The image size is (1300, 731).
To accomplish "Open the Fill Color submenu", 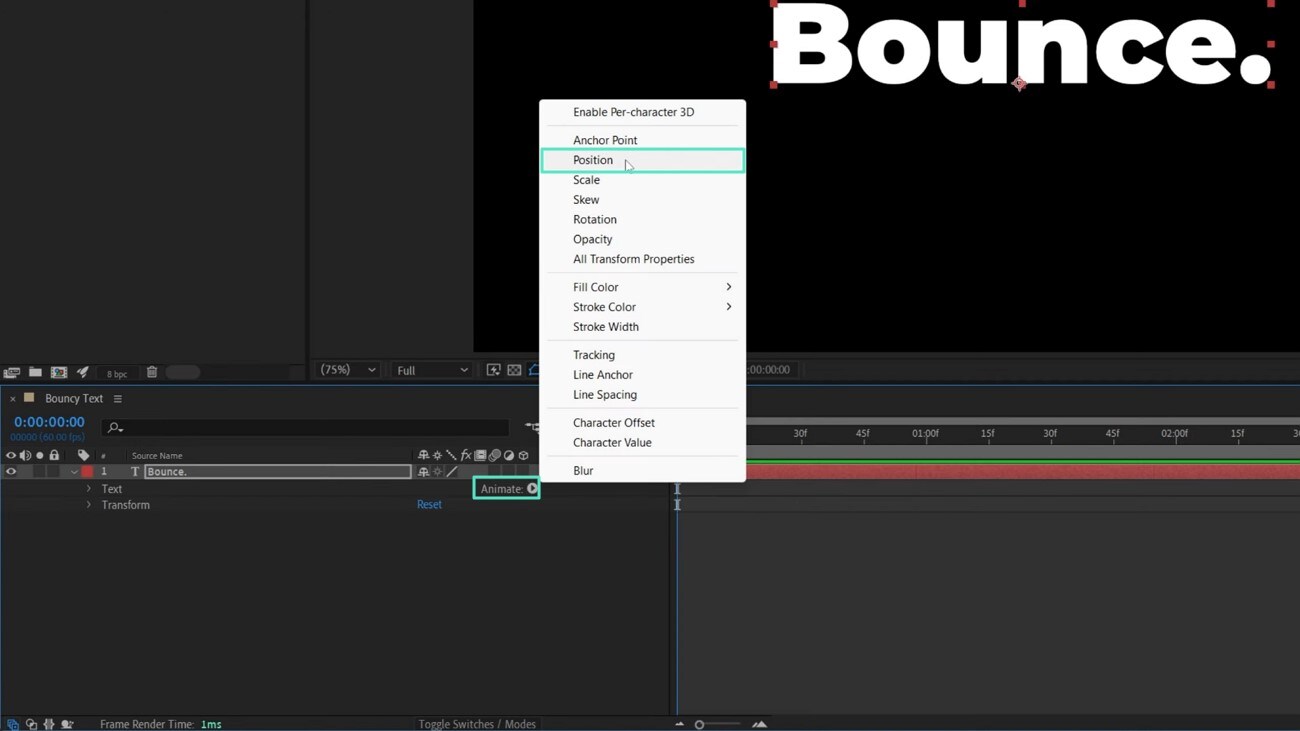I will pyautogui.click(x=642, y=287).
